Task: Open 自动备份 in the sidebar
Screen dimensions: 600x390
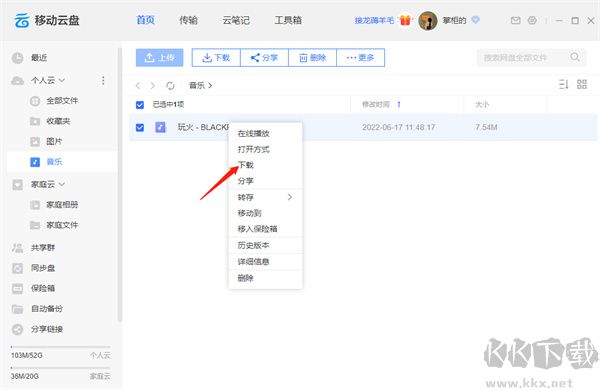Action: tap(47, 308)
